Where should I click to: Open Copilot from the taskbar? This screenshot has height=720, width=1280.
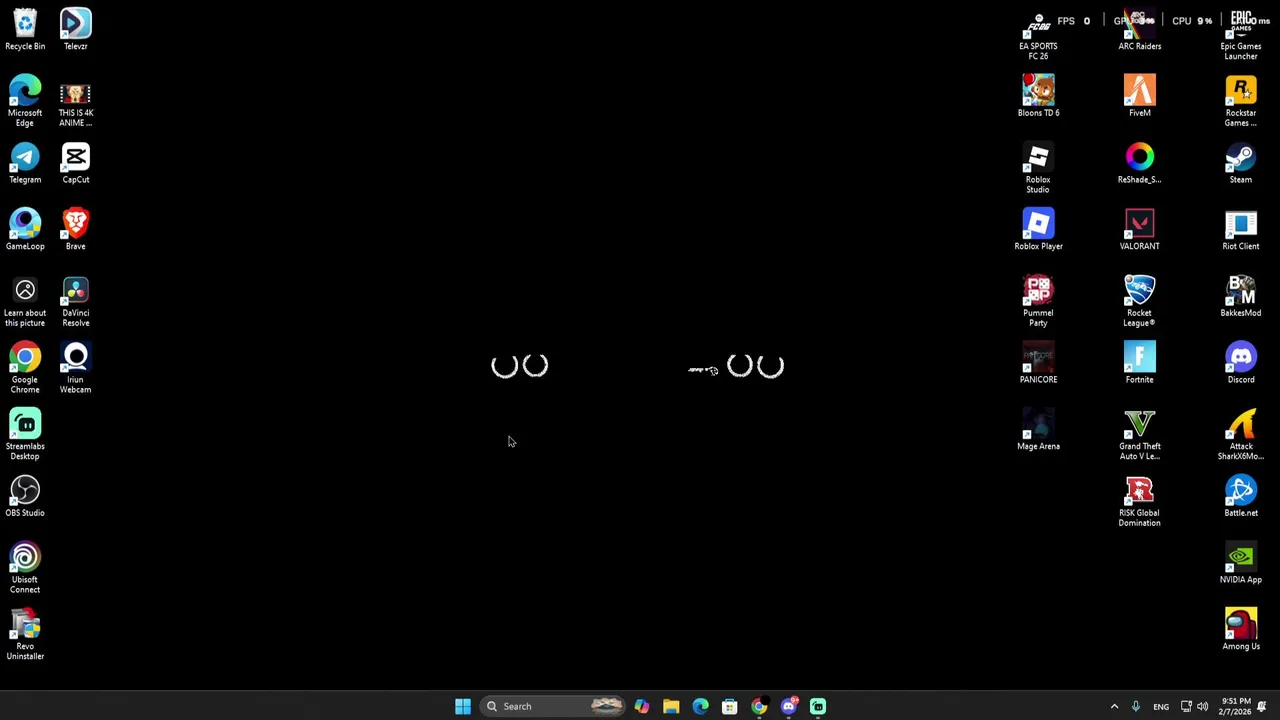pos(641,706)
